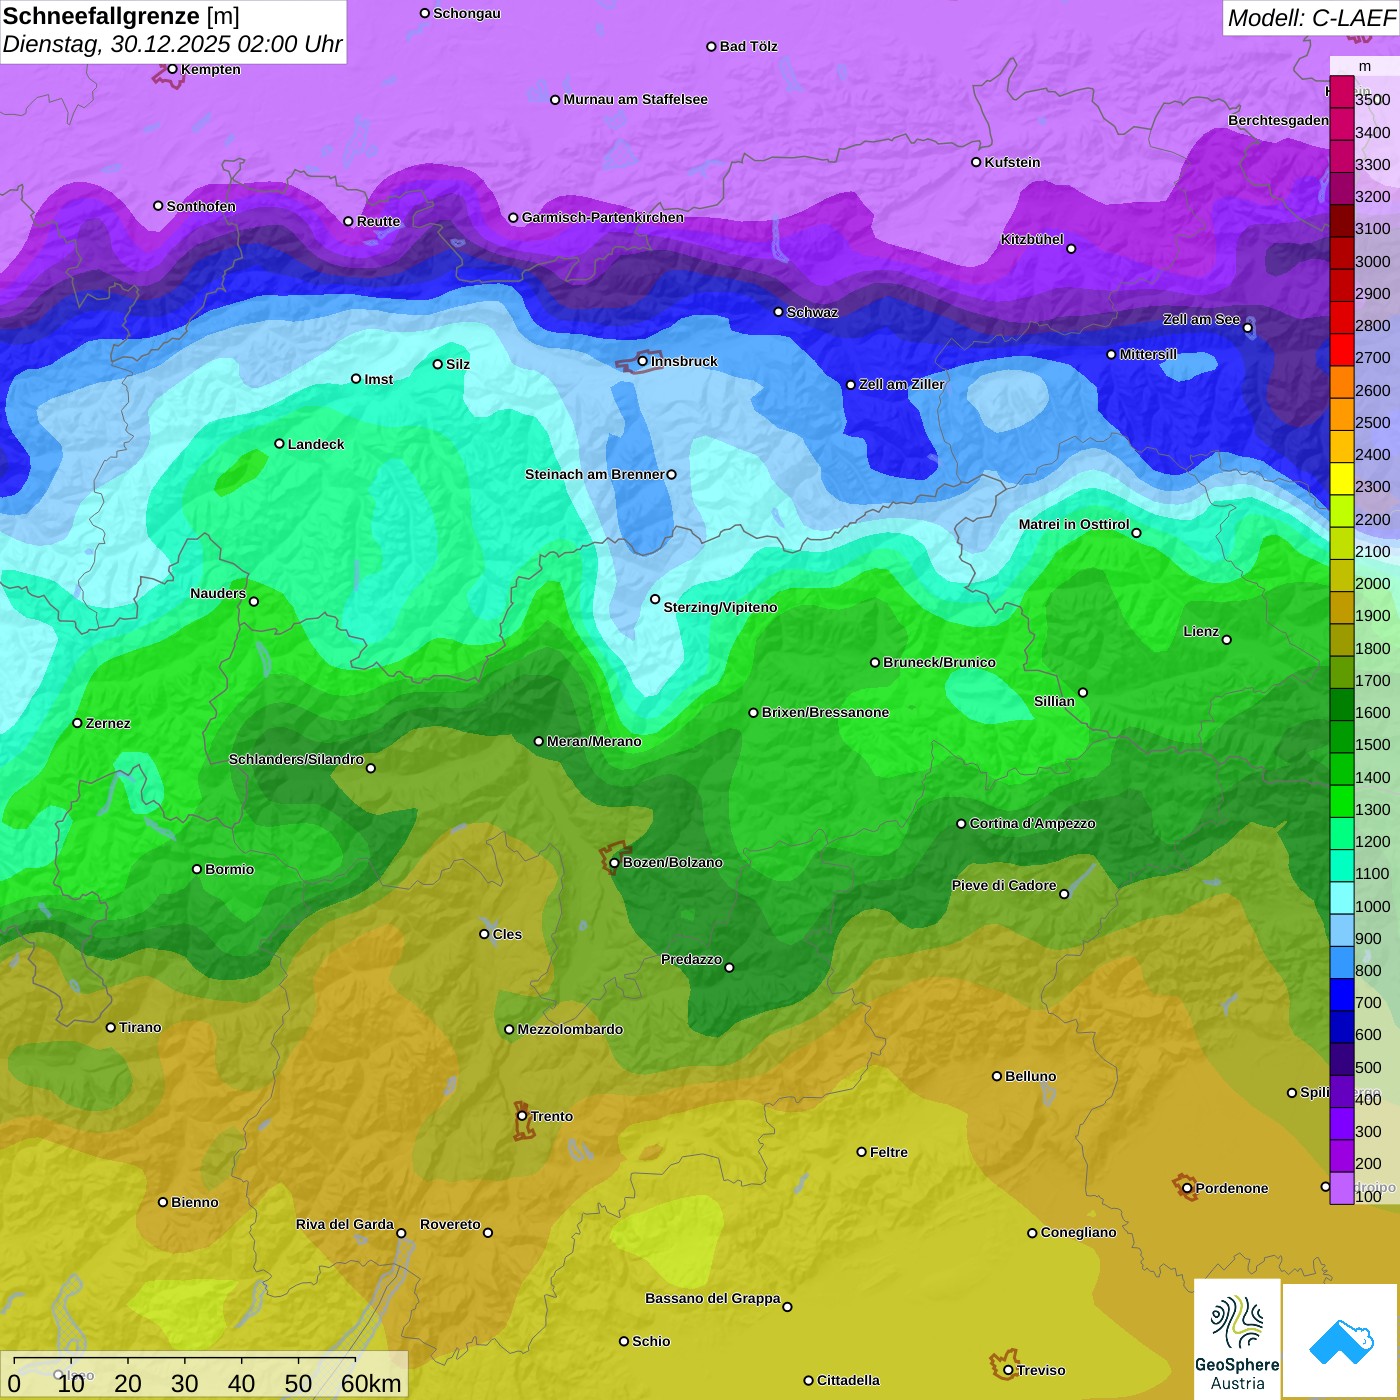The width and height of the screenshot is (1400, 1400).
Task: Pick the Cortina d'Ampezzo marker dot
Action: pyautogui.click(x=961, y=824)
